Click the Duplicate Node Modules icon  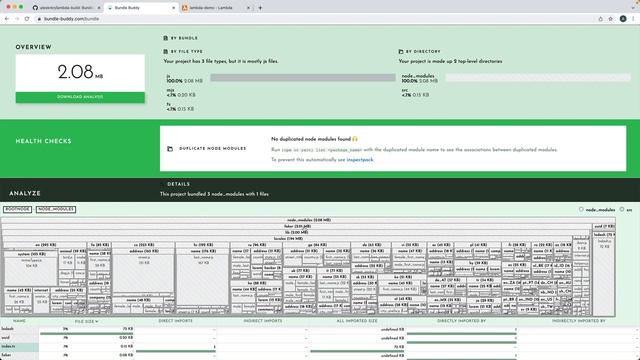[170, 149]
